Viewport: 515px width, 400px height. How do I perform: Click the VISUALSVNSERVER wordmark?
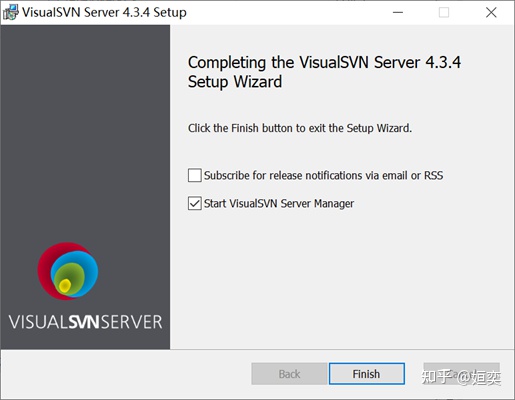pos(85,322)
